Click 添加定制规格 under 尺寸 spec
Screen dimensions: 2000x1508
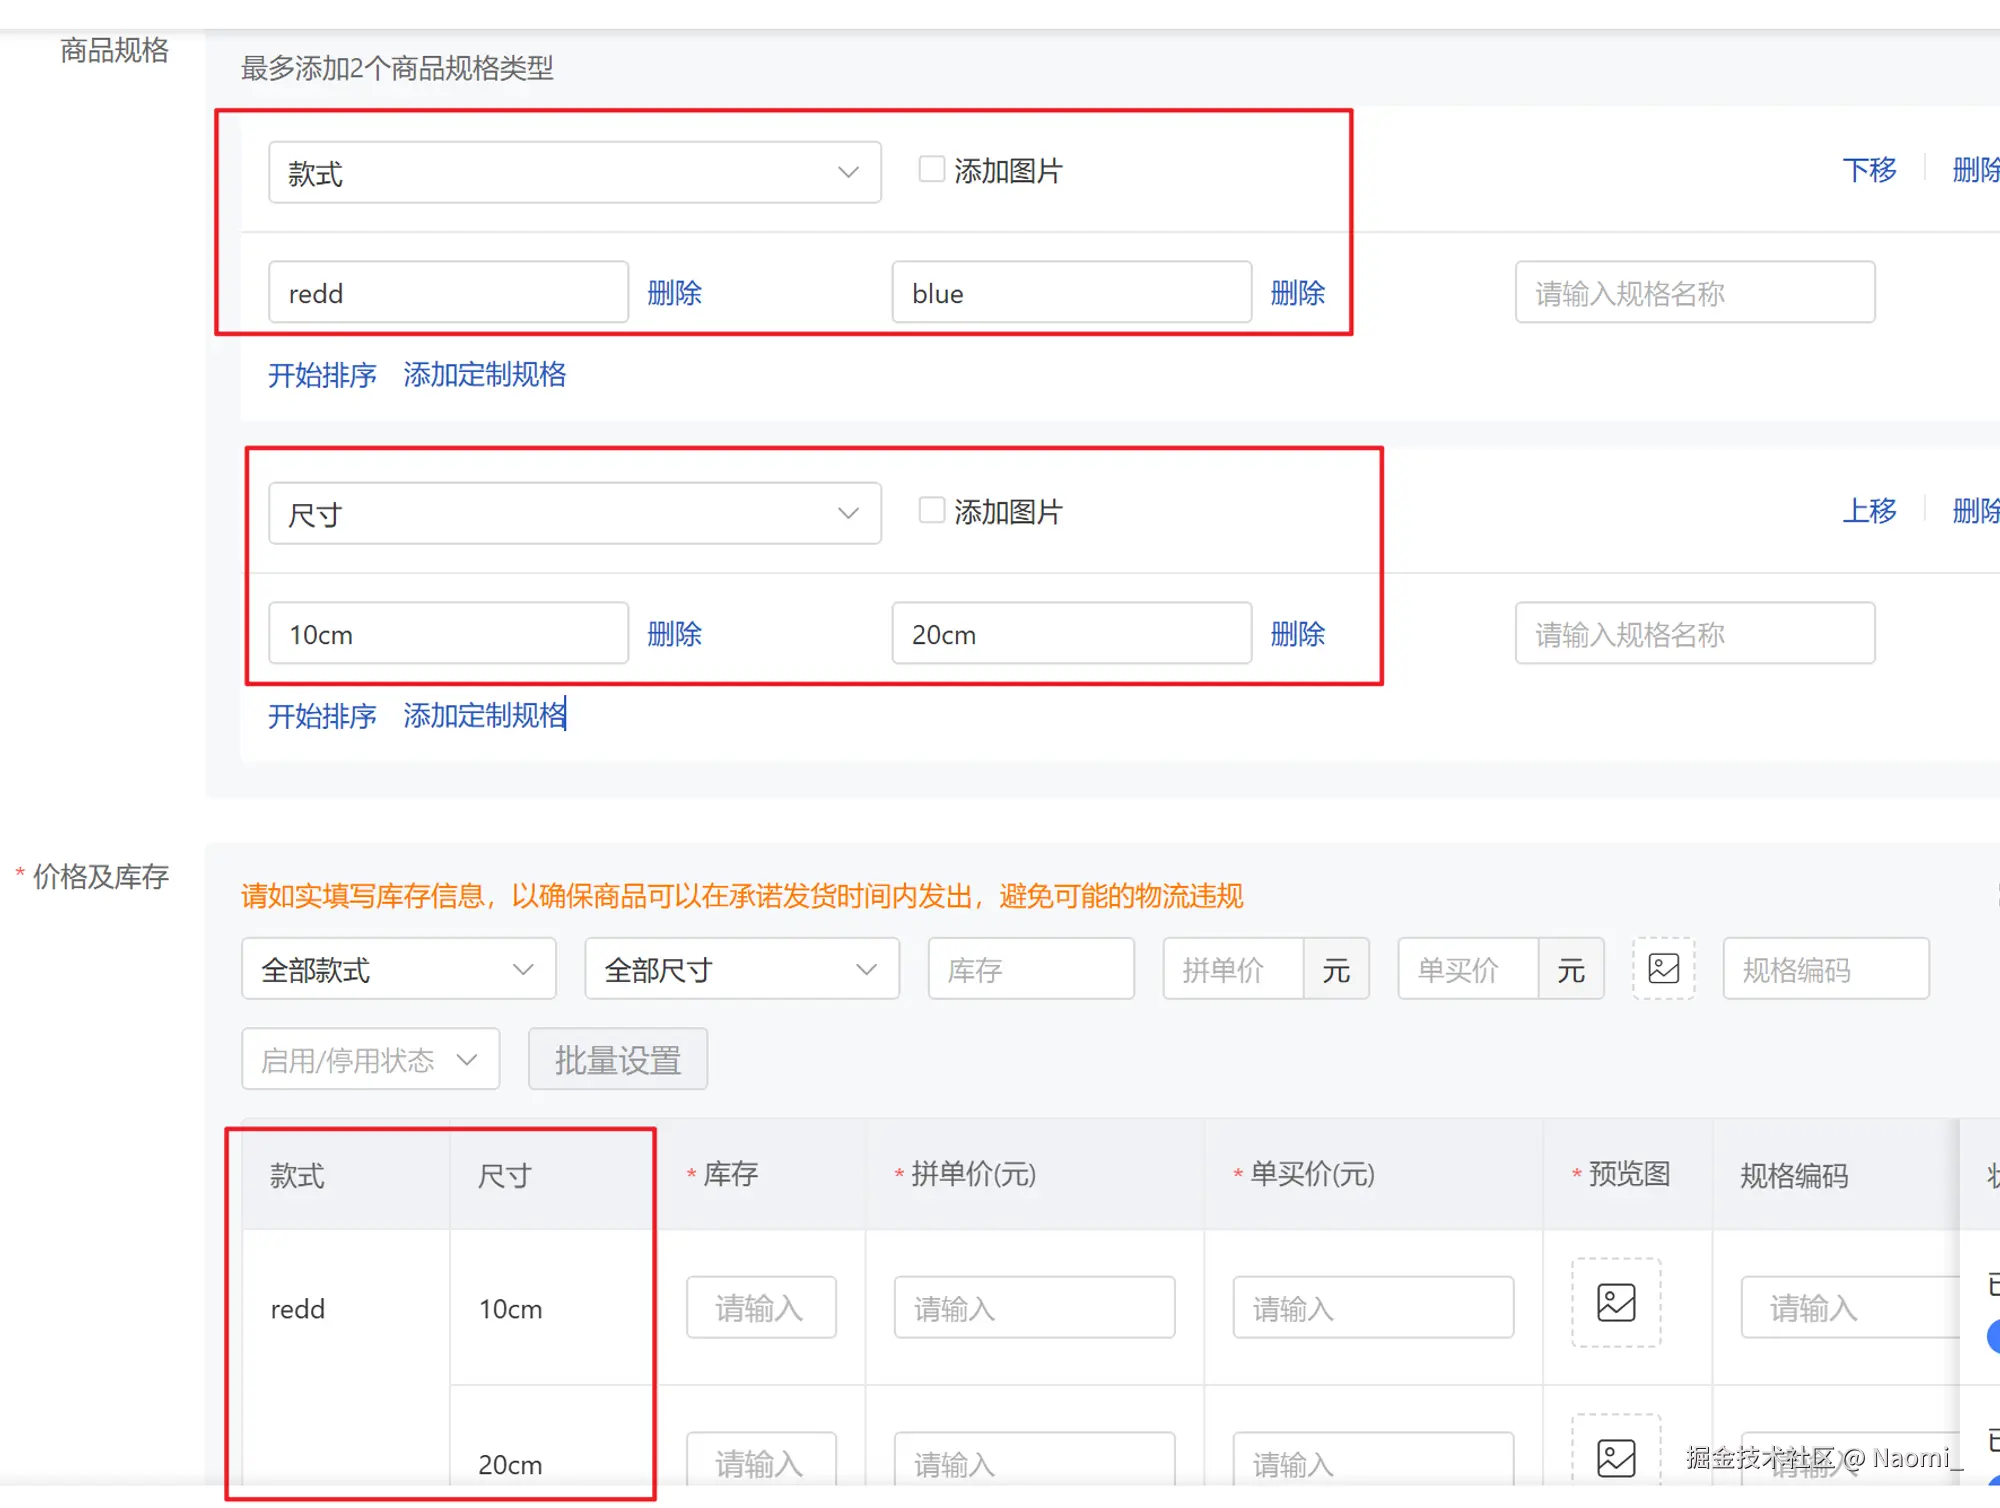tap(484, 715)
